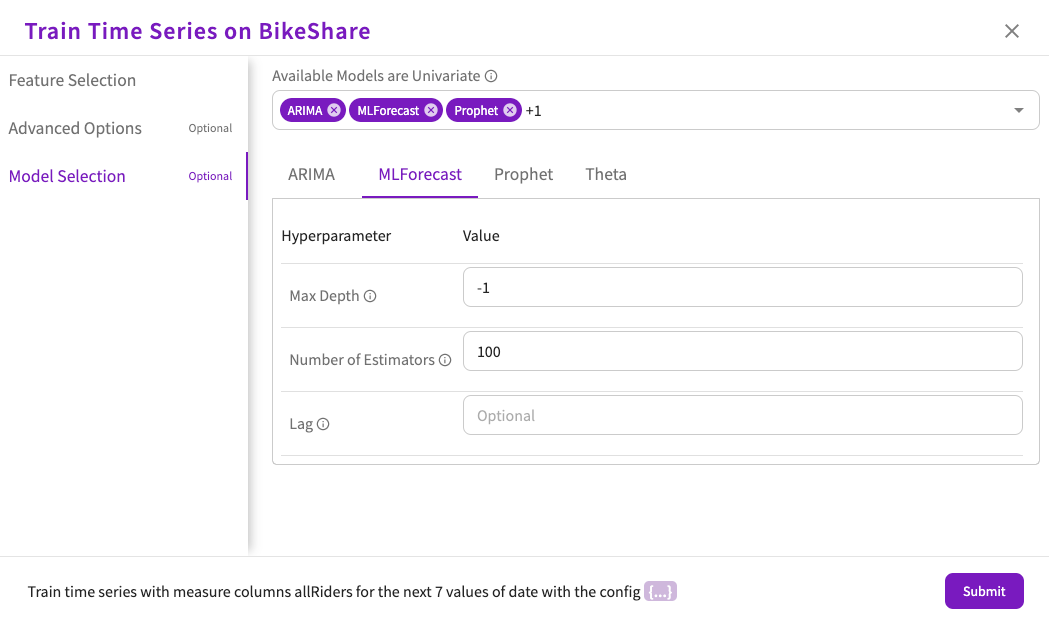Show Max Depth info tooltip
This screenshot has height=618, width=1049.
(x=370, y=296)
